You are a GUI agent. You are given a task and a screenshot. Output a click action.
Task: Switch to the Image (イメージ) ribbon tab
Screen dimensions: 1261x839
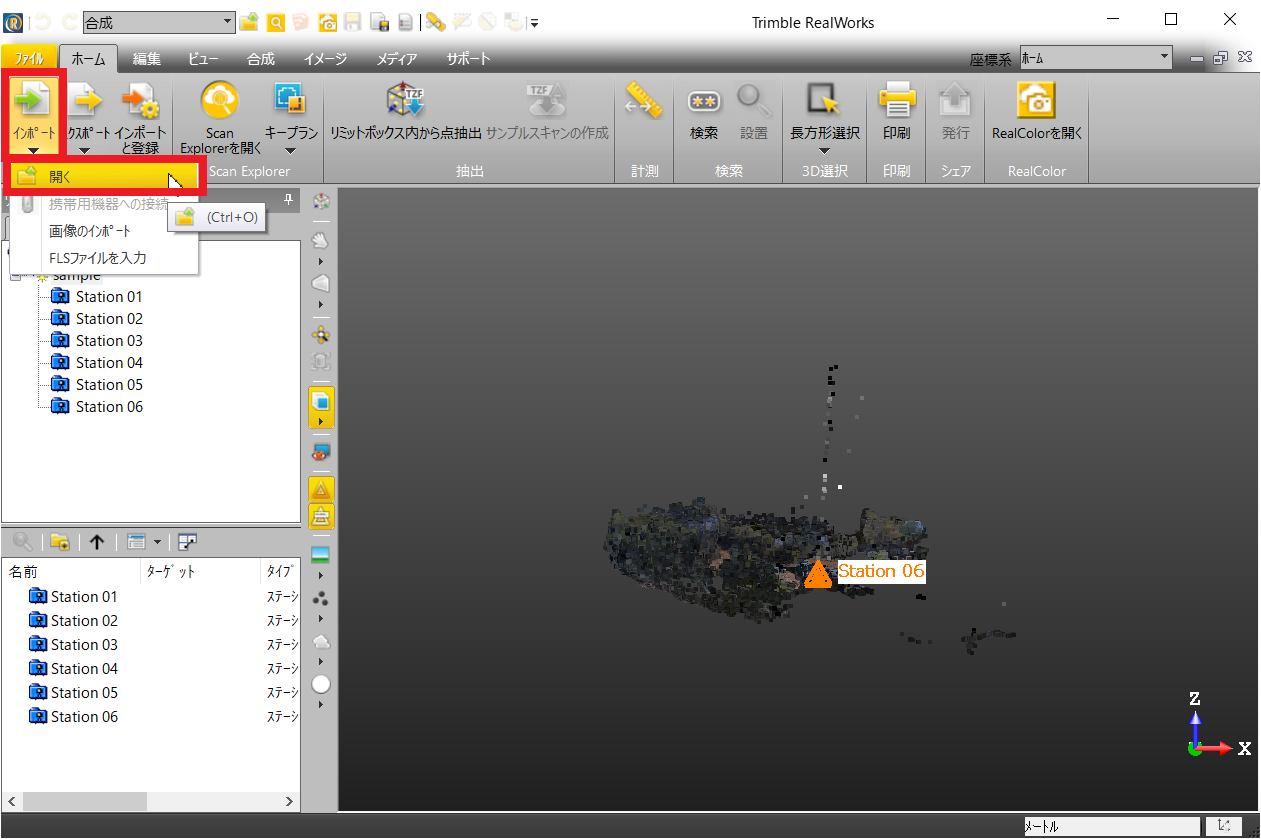pos(325,59)
